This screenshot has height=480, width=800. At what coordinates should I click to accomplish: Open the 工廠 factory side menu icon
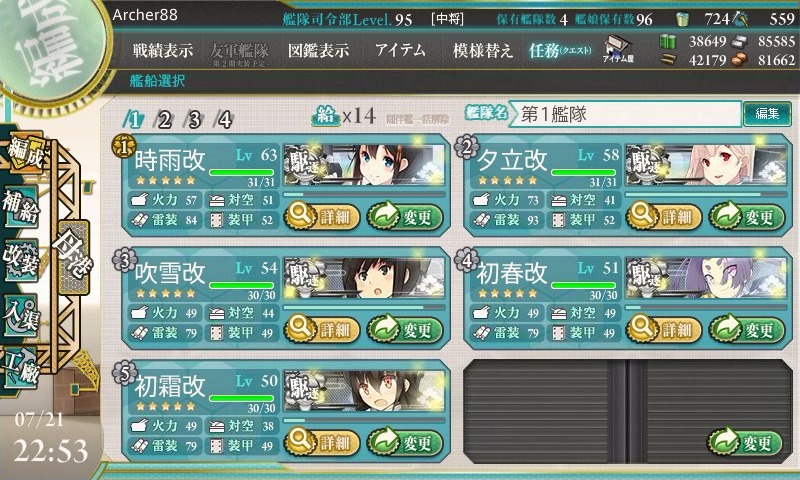[21, 368]
